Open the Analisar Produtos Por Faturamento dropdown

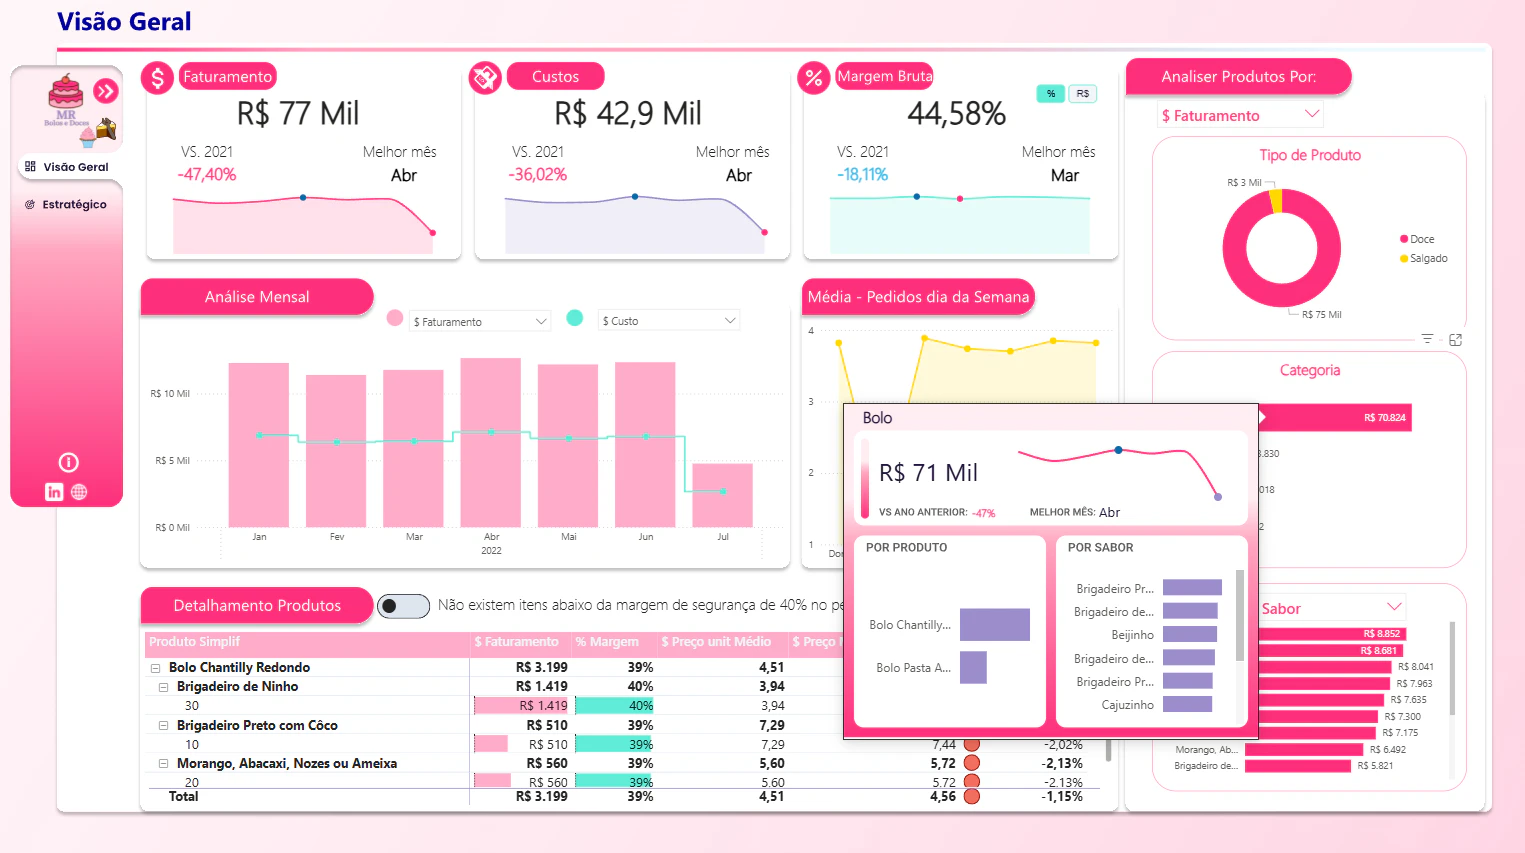(x=1240, y=116)
